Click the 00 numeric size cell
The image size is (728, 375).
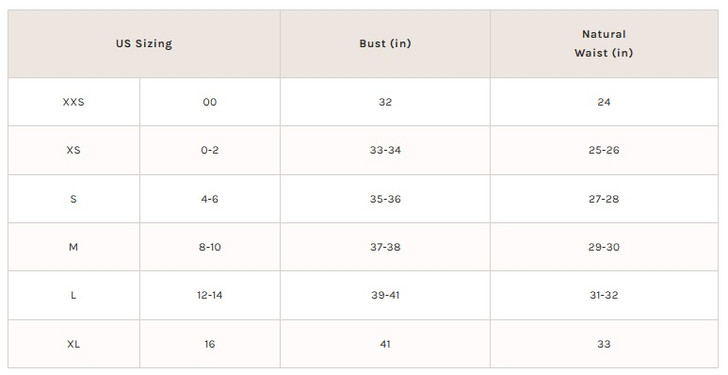tap(210, 102)
